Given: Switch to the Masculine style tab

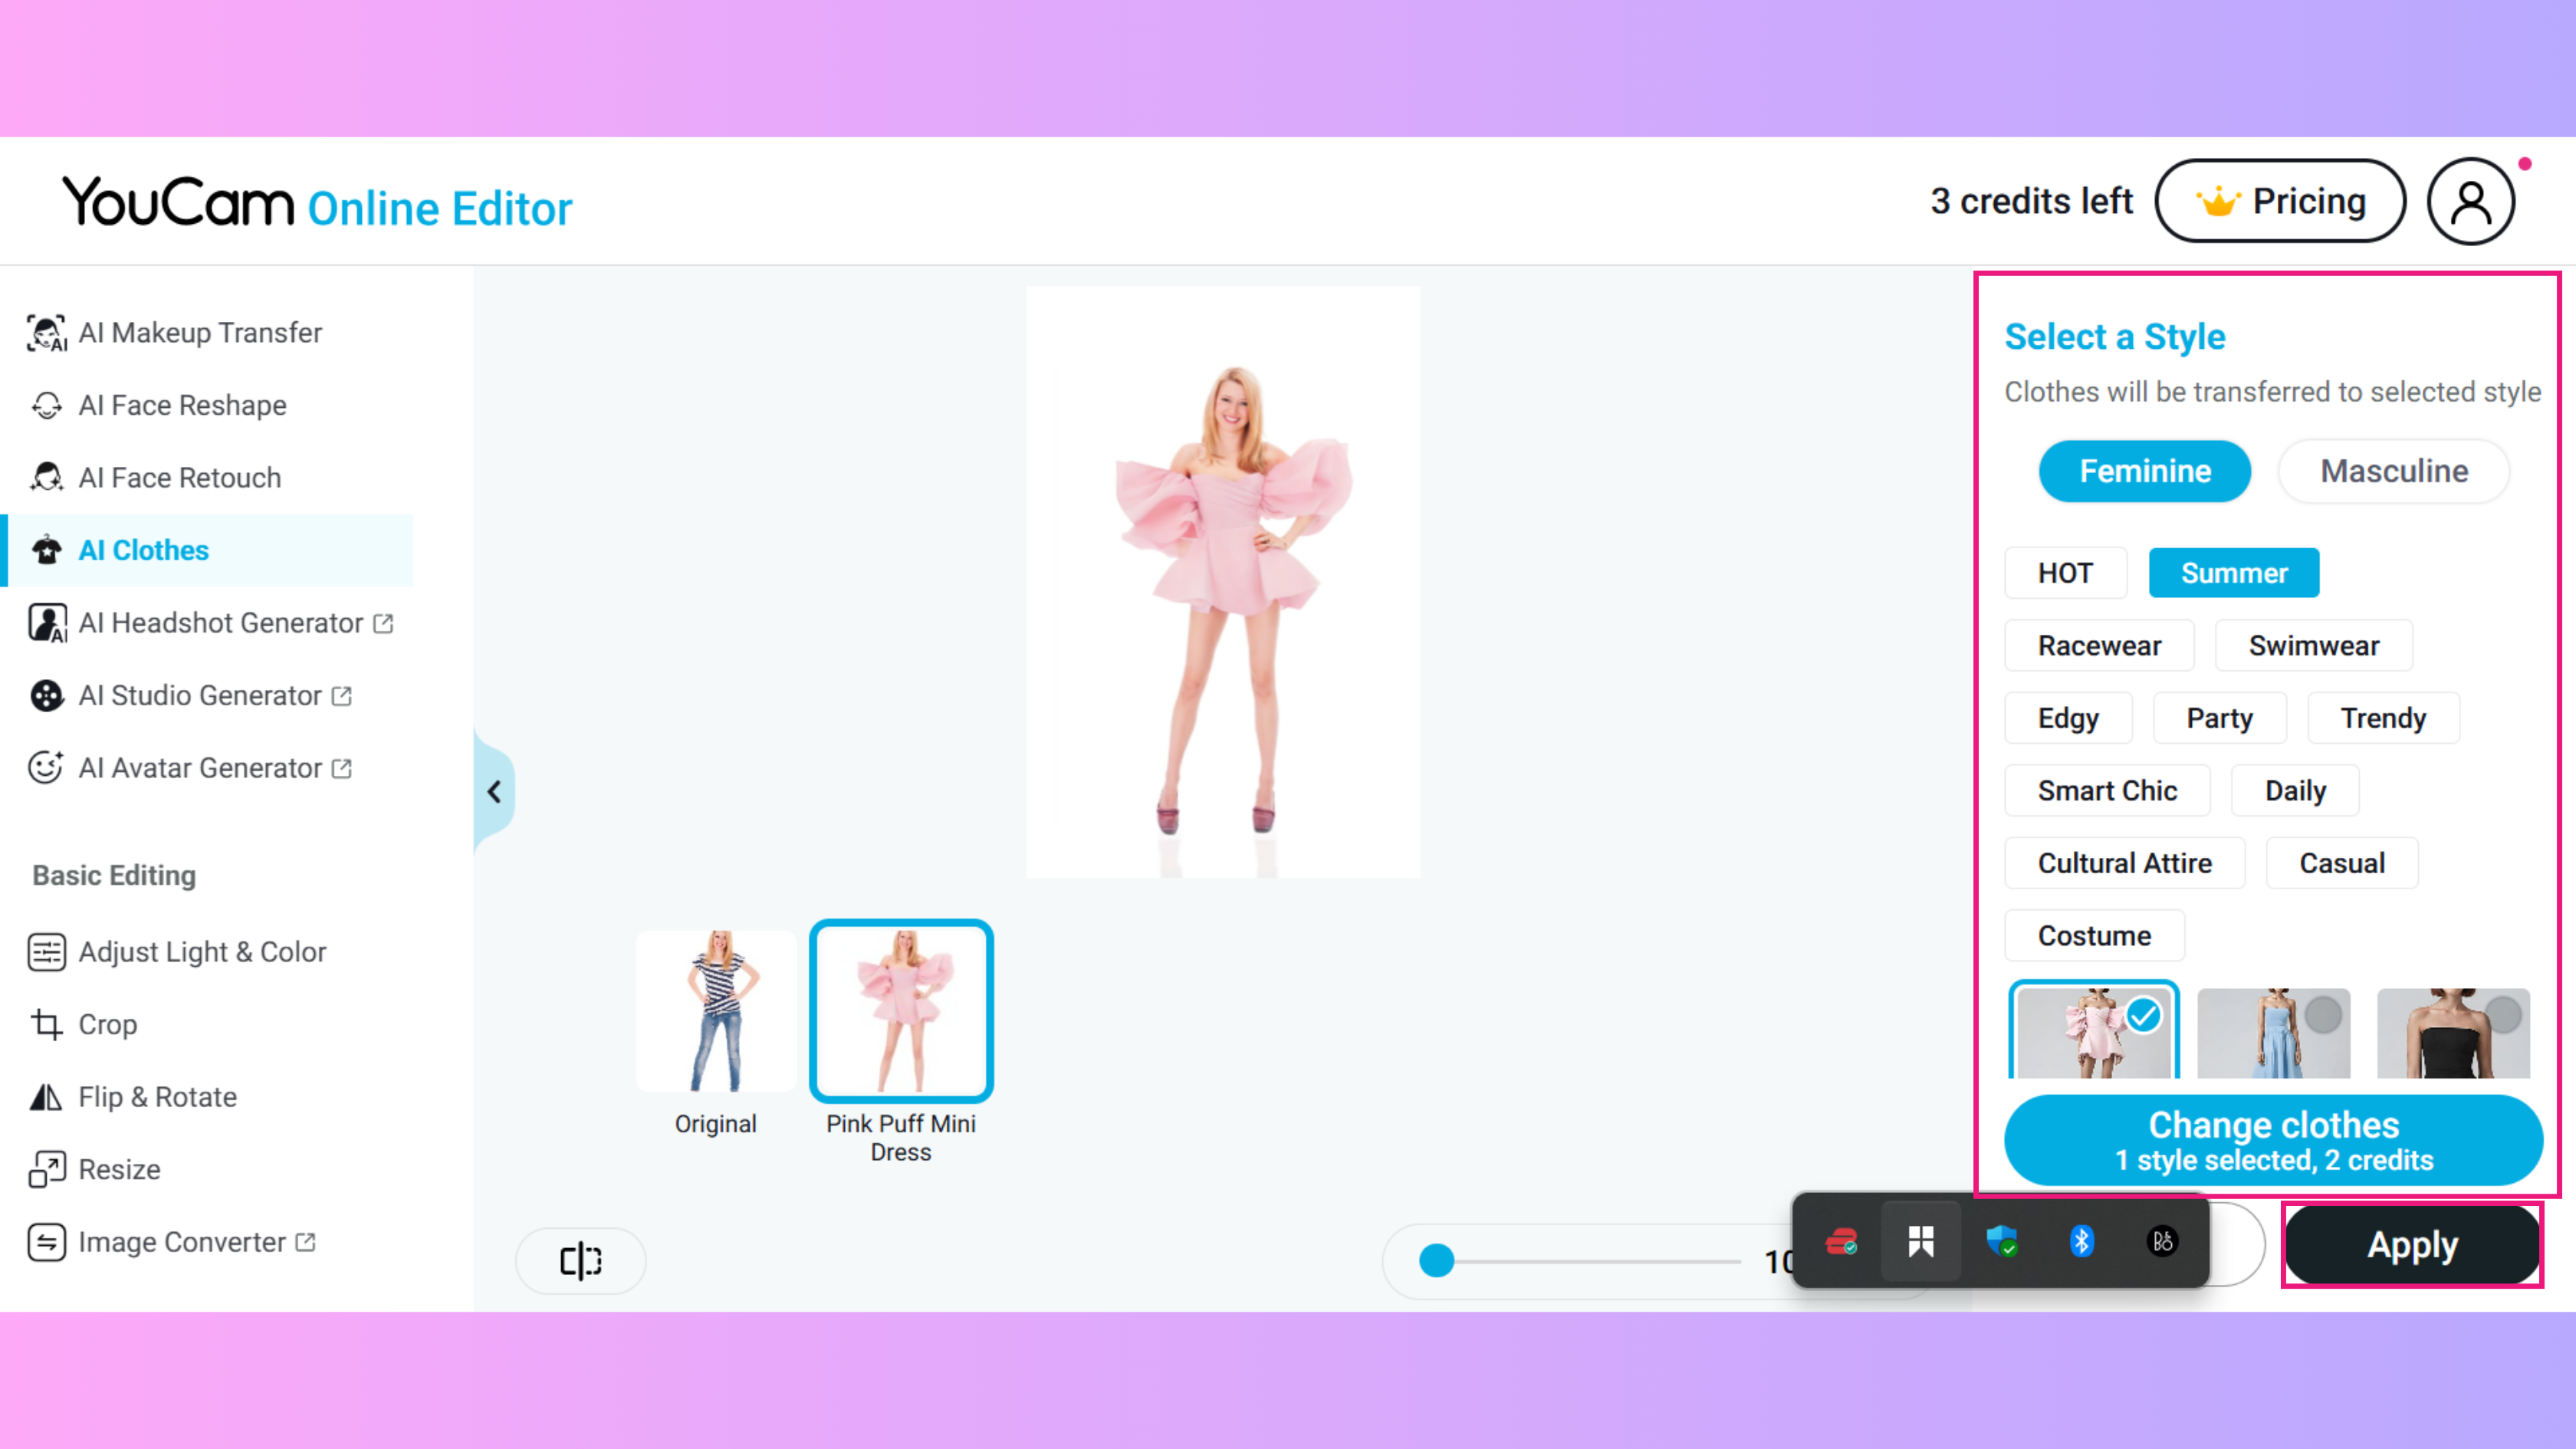Looking at the screenshot, I should [2393, 471].
